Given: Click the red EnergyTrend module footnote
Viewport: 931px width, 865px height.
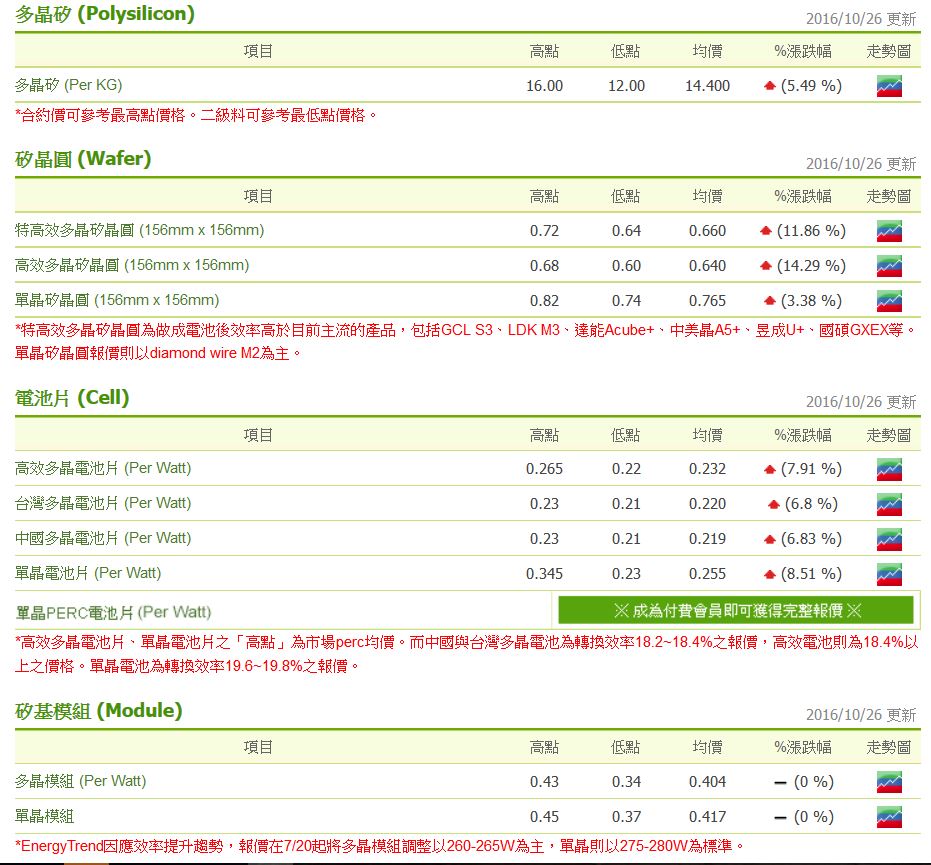Looking at the screenshot, I should [x=379, y=846].
